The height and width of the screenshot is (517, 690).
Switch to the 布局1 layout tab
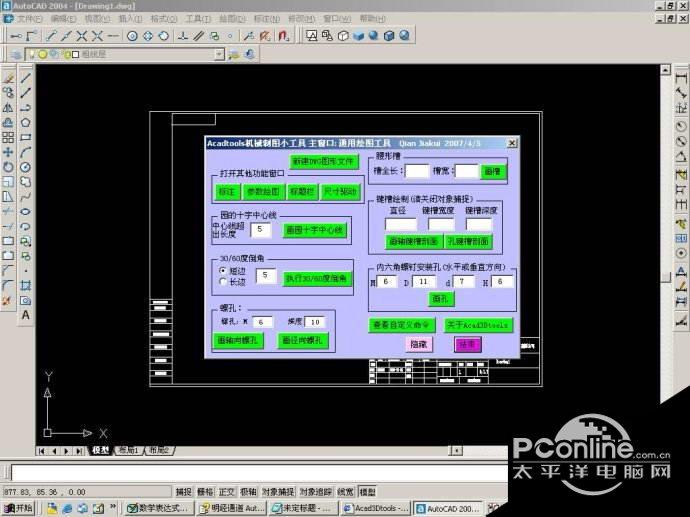(x=128, y=450)
